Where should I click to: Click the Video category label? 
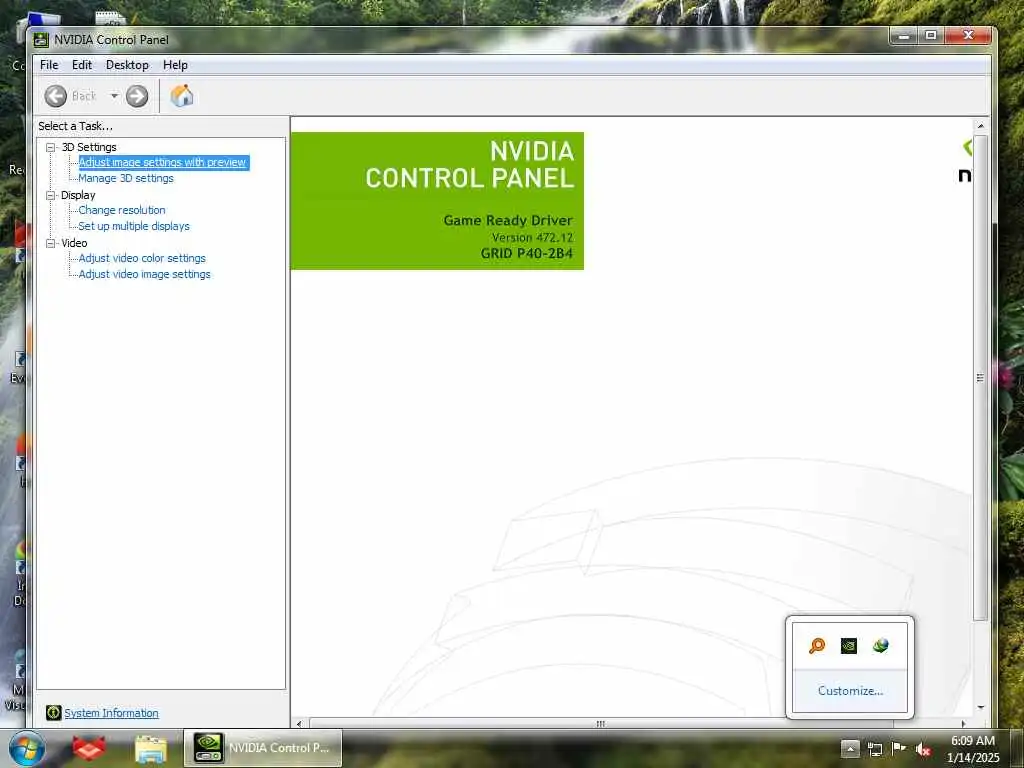74,243
